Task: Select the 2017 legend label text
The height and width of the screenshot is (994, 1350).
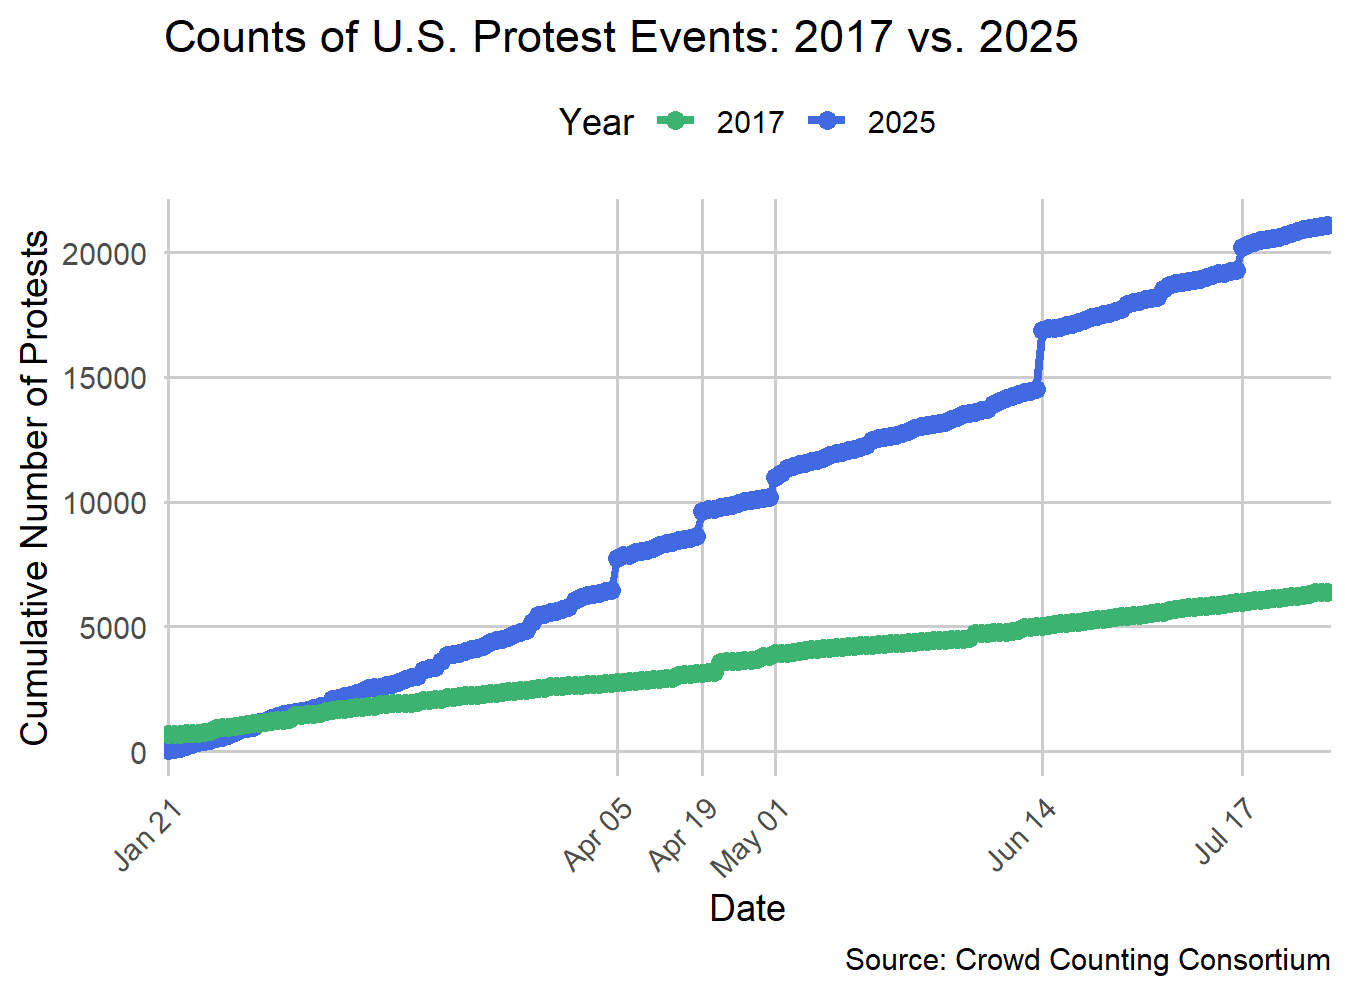Action: [x=750, y=123]
